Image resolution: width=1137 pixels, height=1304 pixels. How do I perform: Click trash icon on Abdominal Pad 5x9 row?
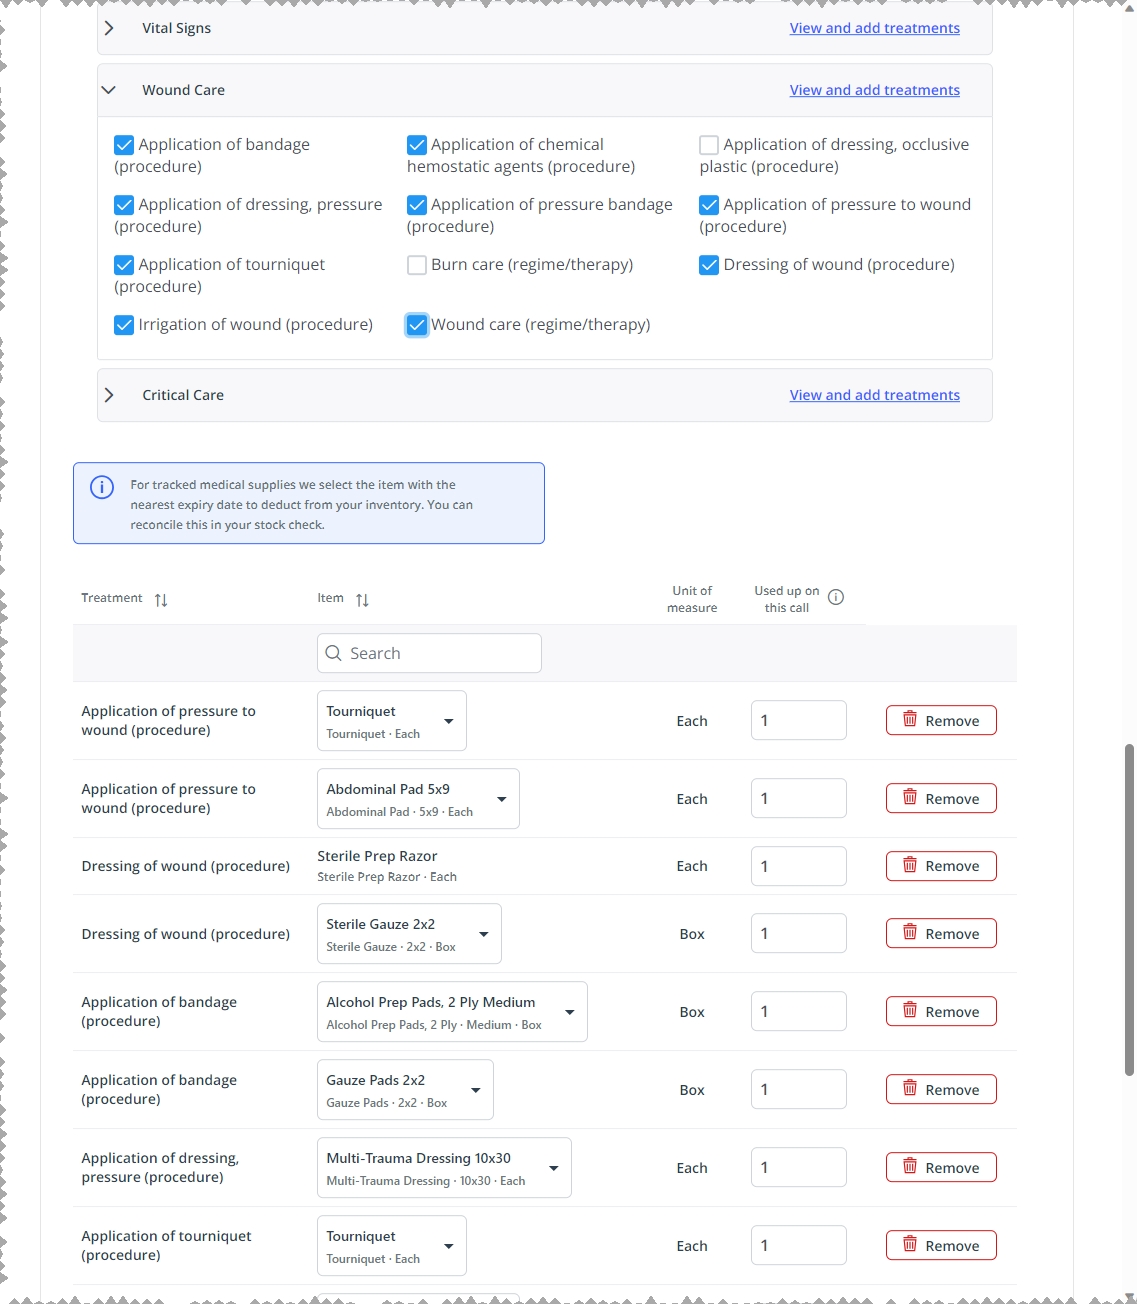coord(910,797)
